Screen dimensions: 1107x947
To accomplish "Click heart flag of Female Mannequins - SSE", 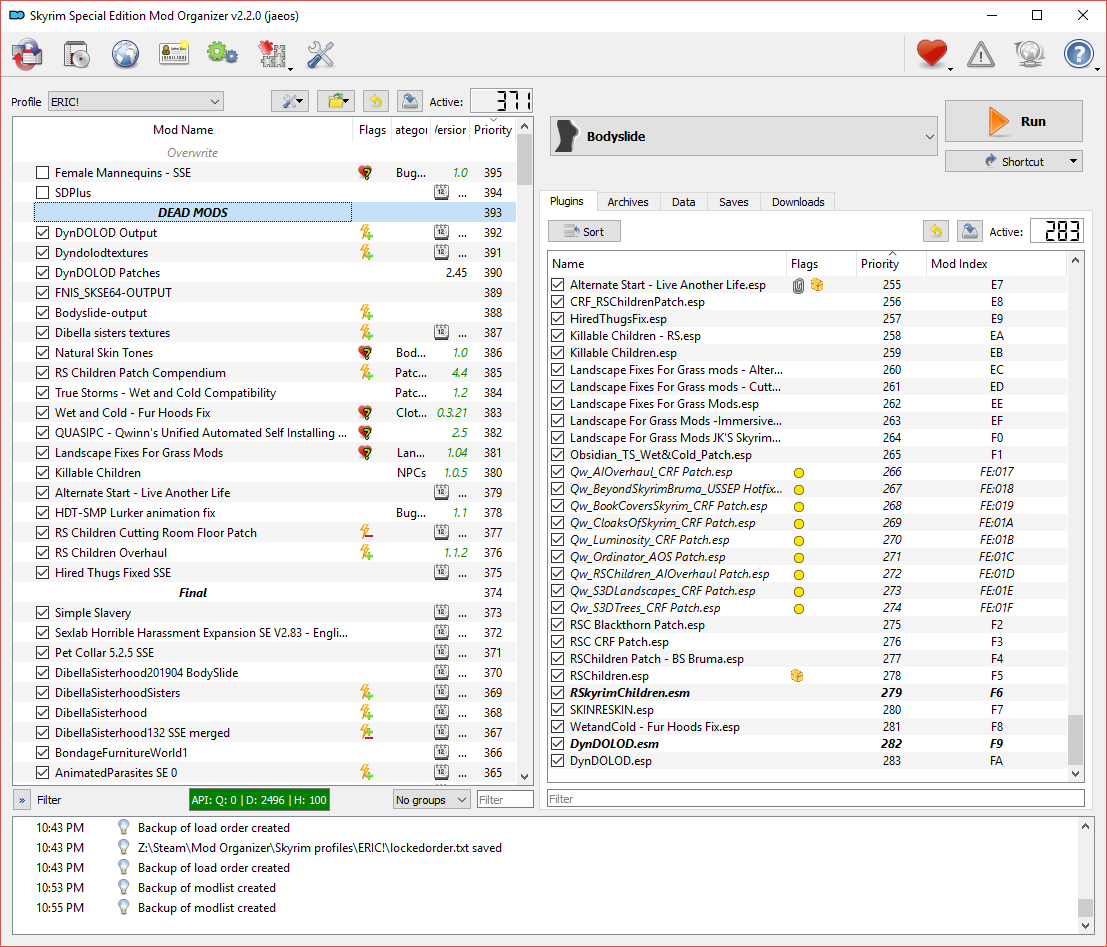I will 365,172.
